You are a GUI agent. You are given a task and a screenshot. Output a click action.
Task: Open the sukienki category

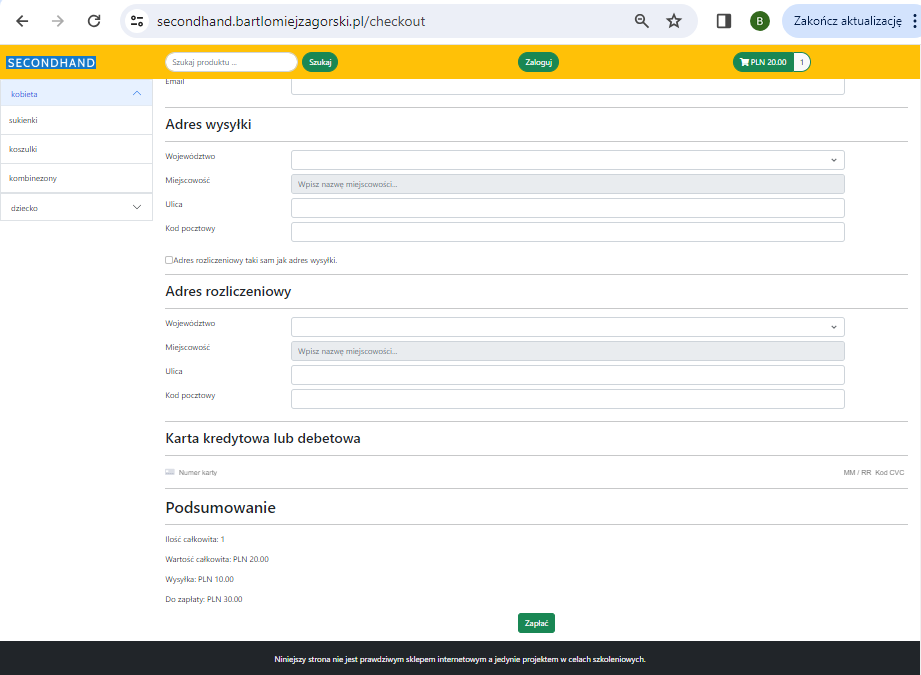click(76, 120)
